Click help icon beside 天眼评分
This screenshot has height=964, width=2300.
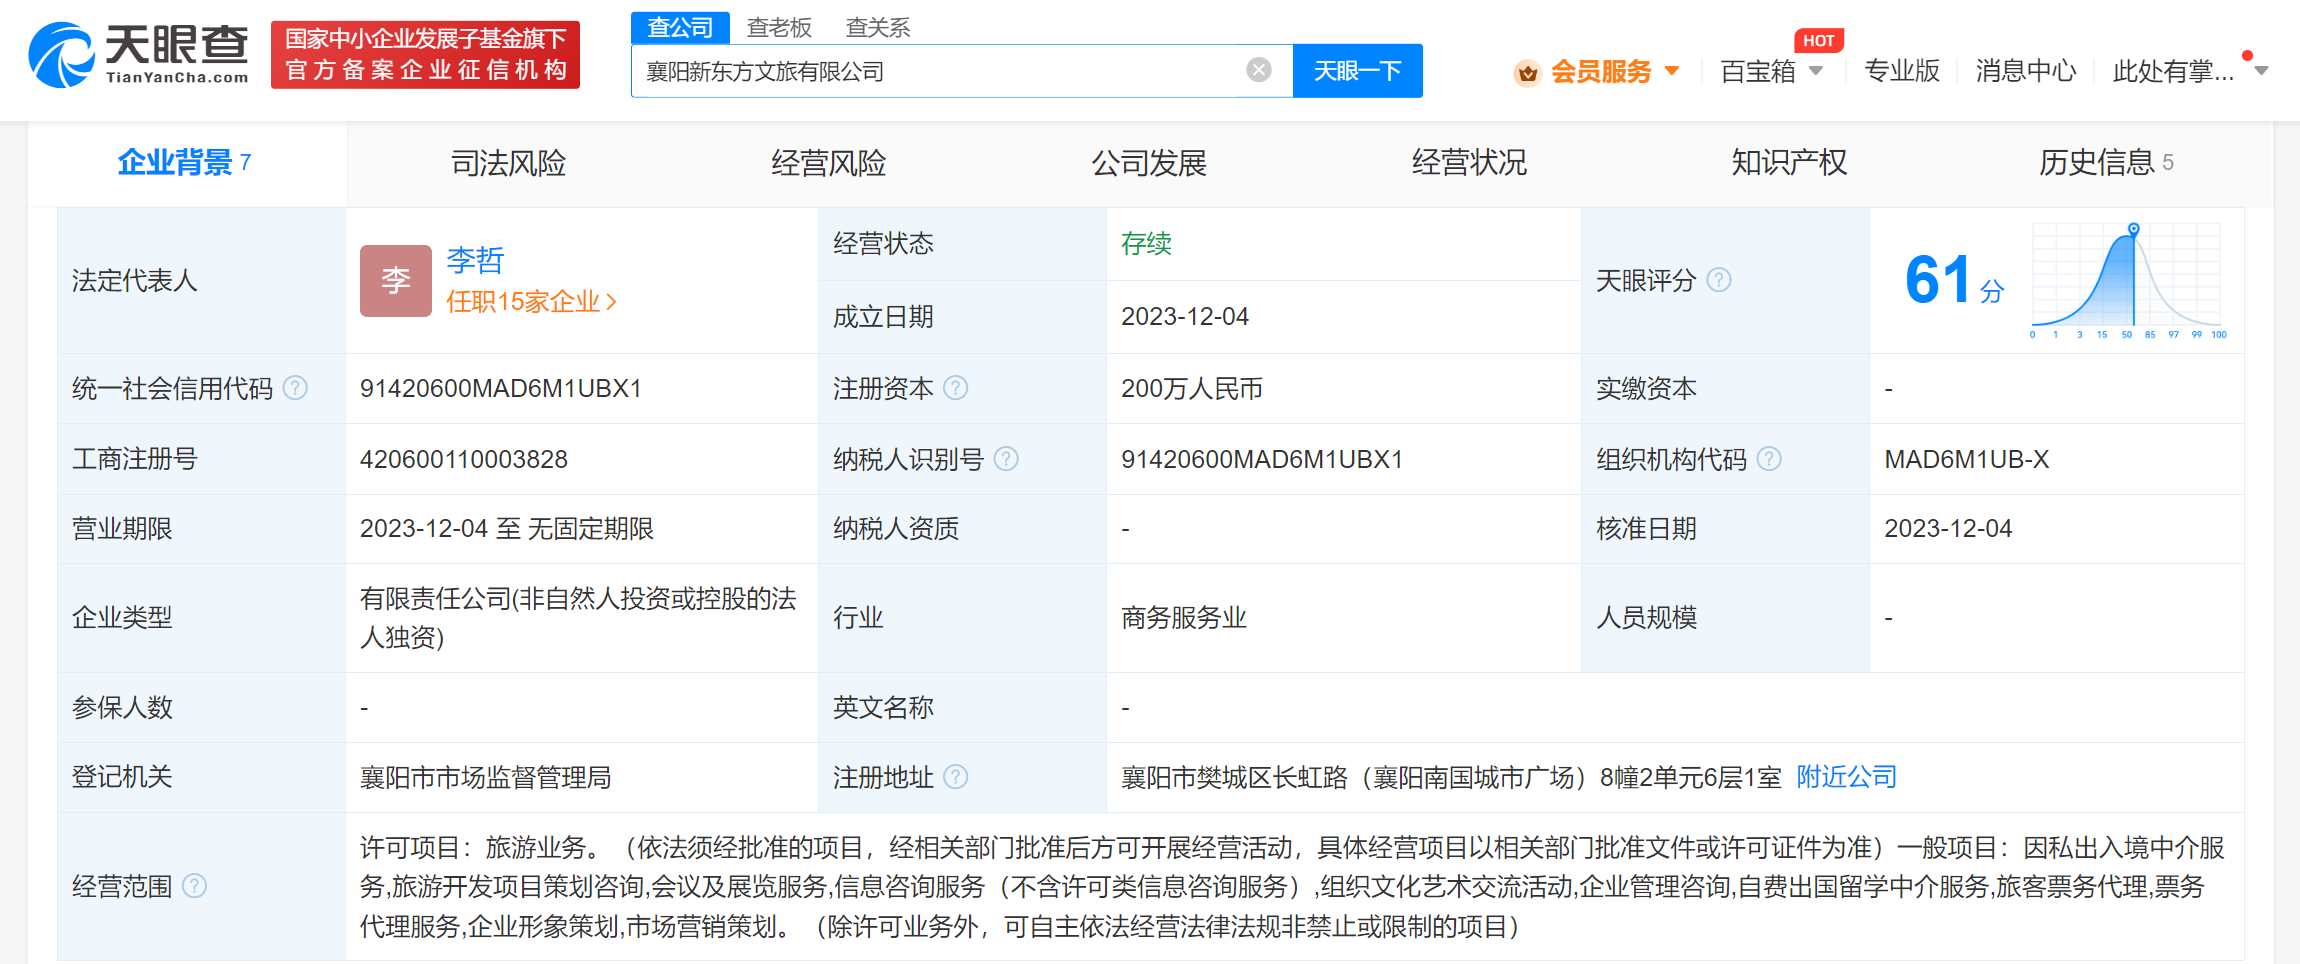1718,280
